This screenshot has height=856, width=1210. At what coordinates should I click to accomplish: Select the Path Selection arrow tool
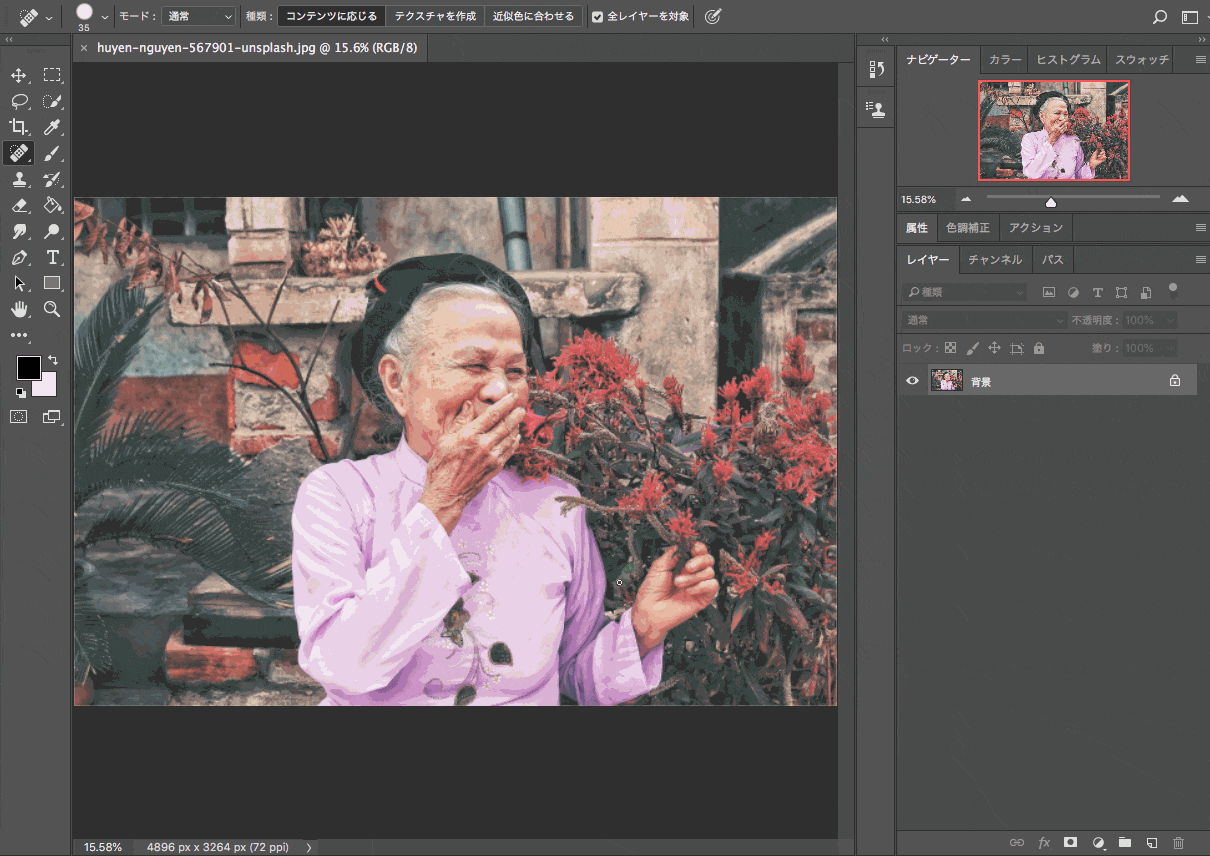pyautogui.click(x=19, y=283)
